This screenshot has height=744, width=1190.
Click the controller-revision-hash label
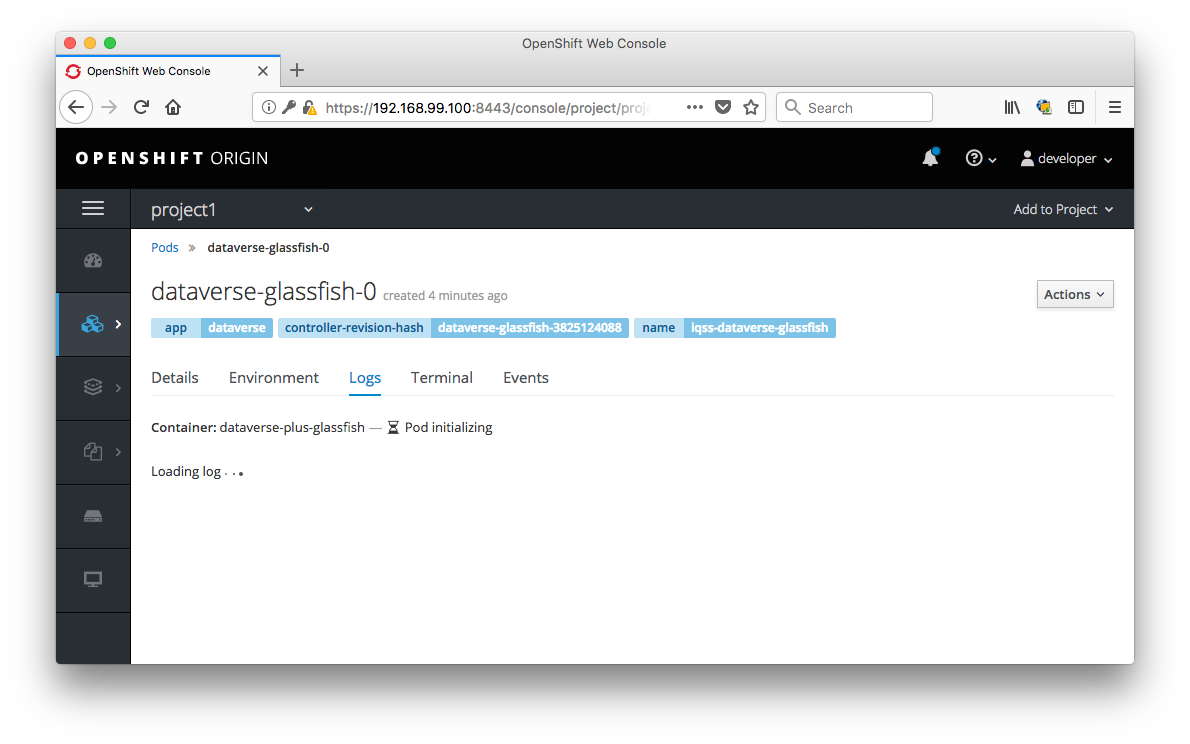coord(453,328)
